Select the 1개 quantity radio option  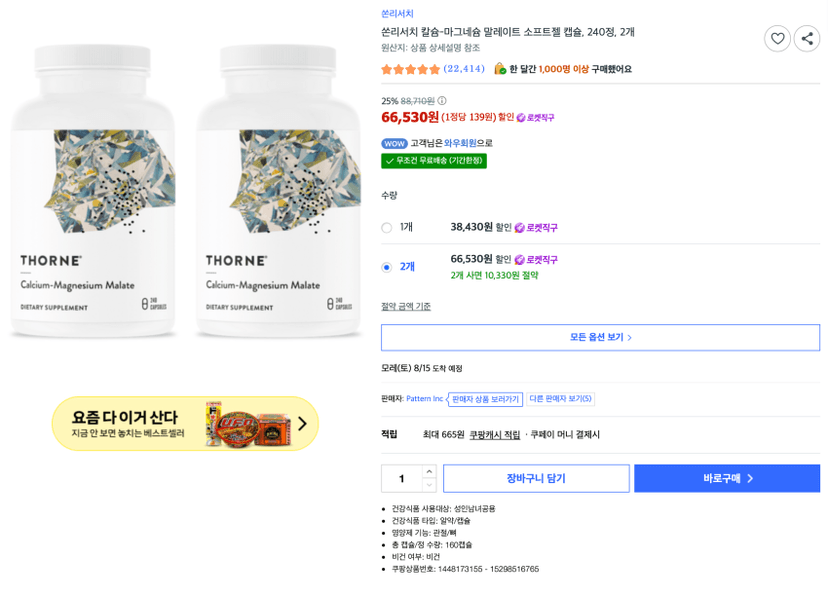pos(387,228)
